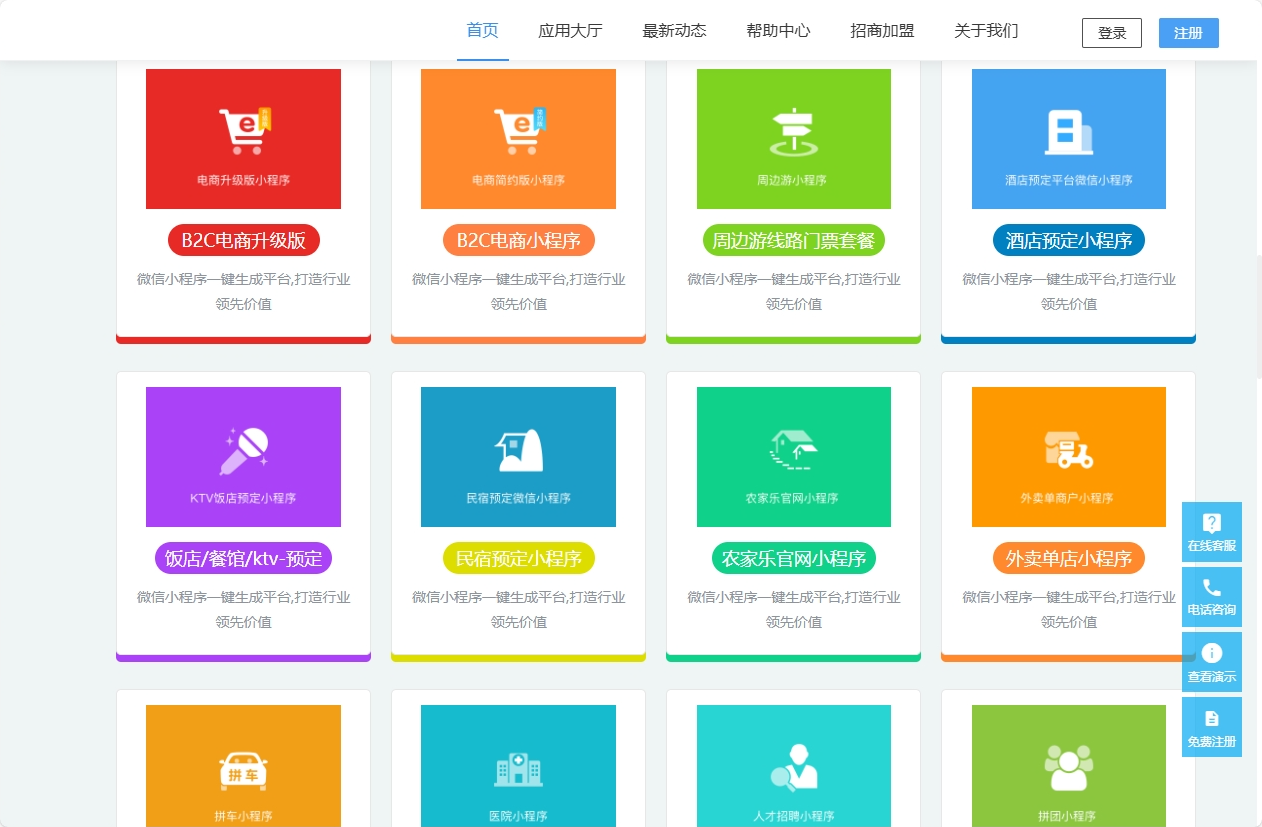The height and width of the screenshot is (827, 1262).
Task: Click the shopping cart icon on the red 电商升级版 tile
Action: [245, 131]
